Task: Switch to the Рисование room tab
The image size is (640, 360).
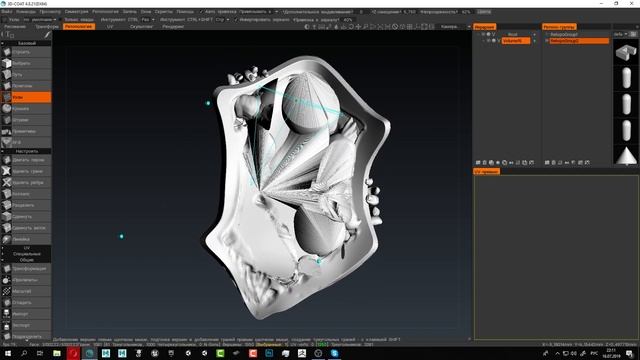Action: (15, 27)
